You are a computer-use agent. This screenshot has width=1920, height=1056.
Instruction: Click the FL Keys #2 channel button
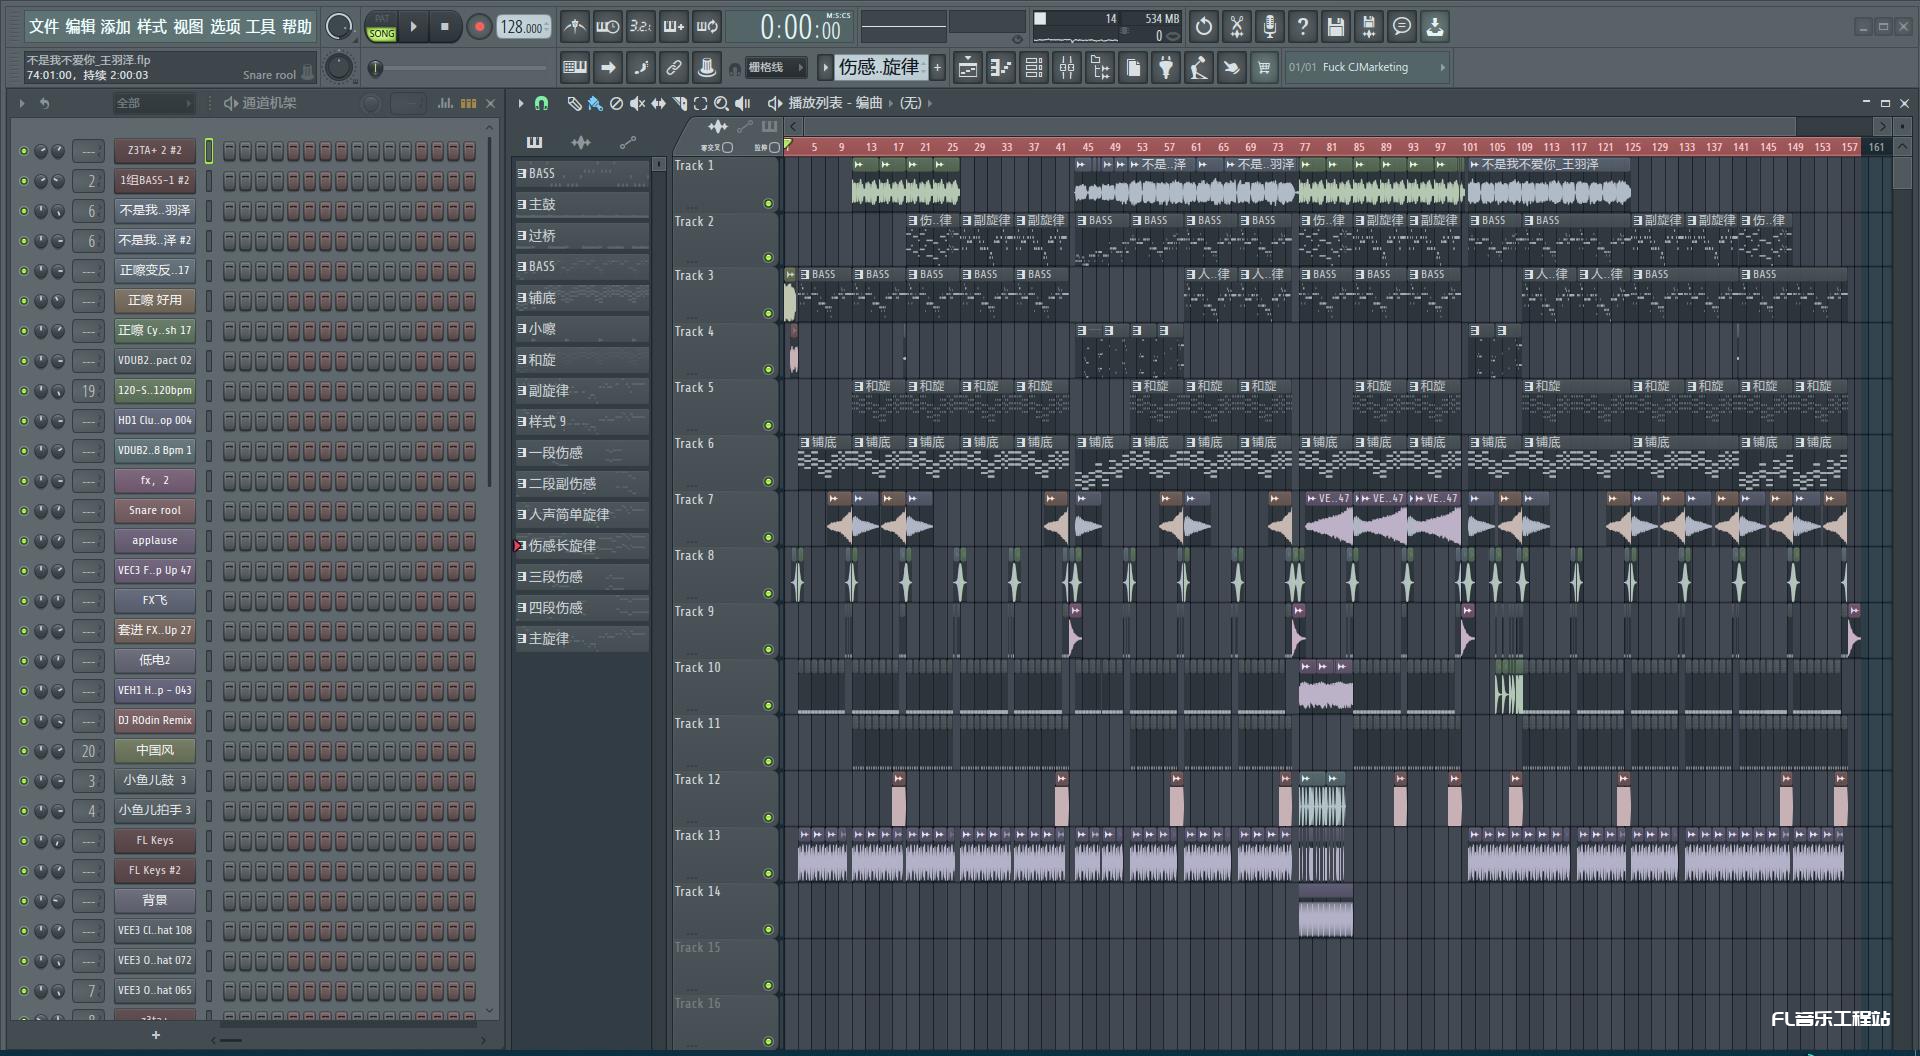155,871
